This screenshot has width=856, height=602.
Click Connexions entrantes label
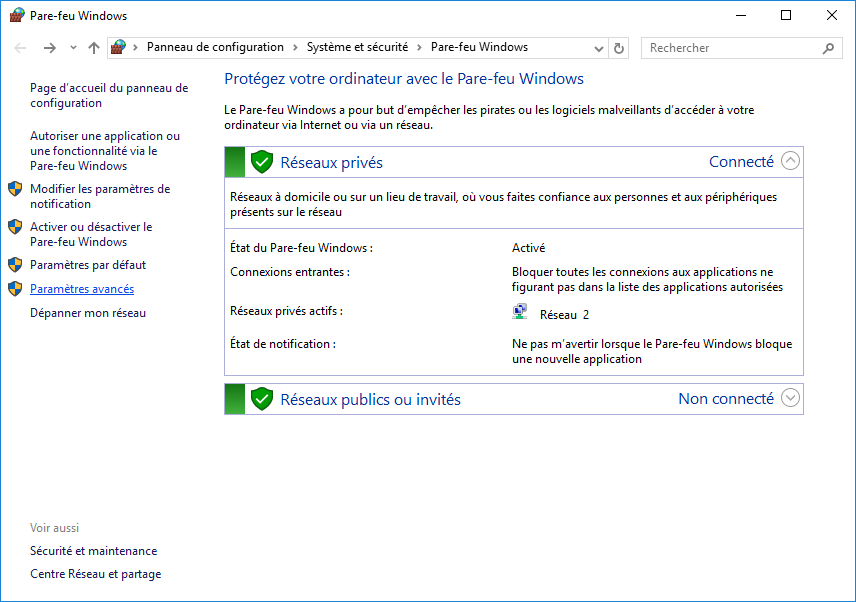point(290,272)
